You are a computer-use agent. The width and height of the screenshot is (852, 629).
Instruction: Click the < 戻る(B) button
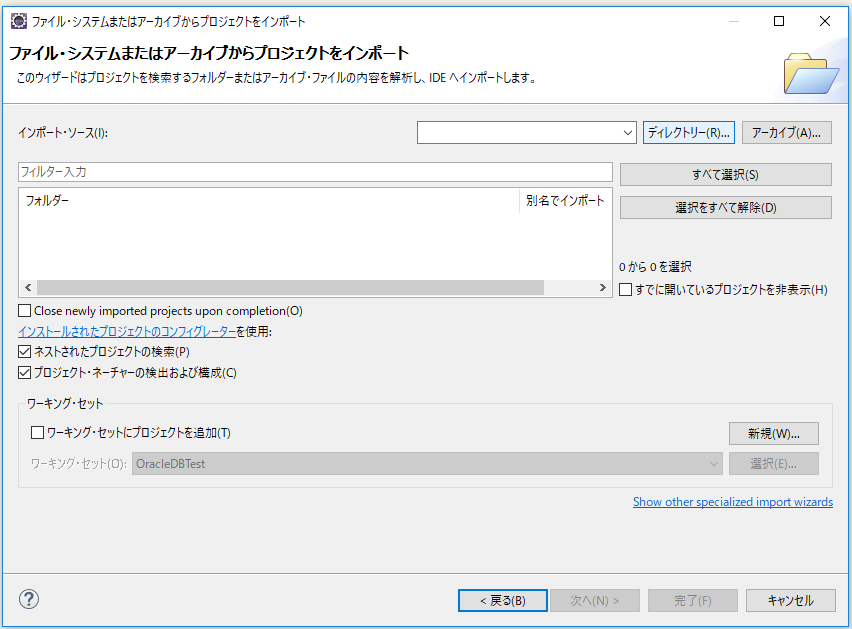point(503,600)
